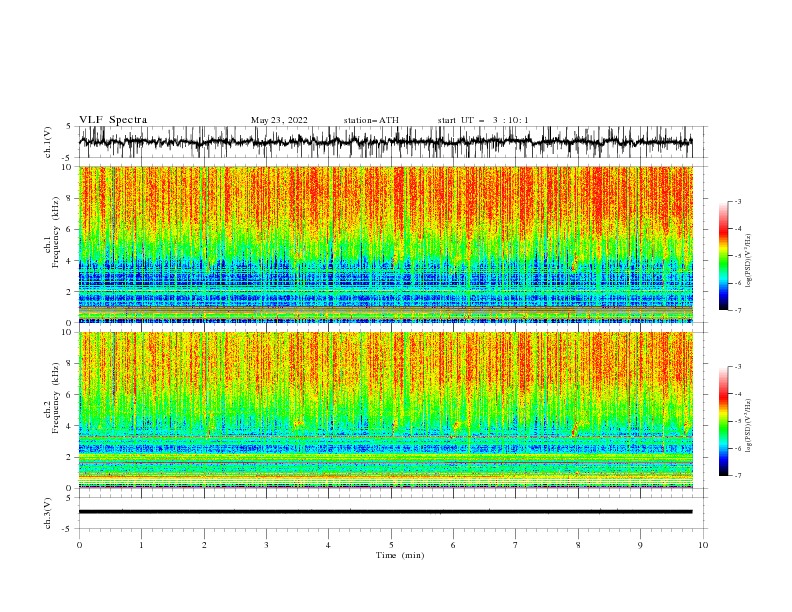Screen dimensions: 792x612
Task: Click the "6" tick on the ch.2 frequency axis
Action: [70, 394]
